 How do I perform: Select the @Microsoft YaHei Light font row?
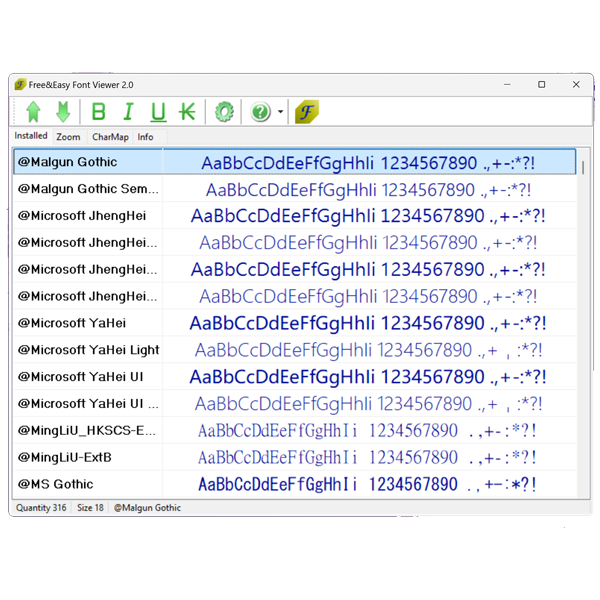pos(294,350)
